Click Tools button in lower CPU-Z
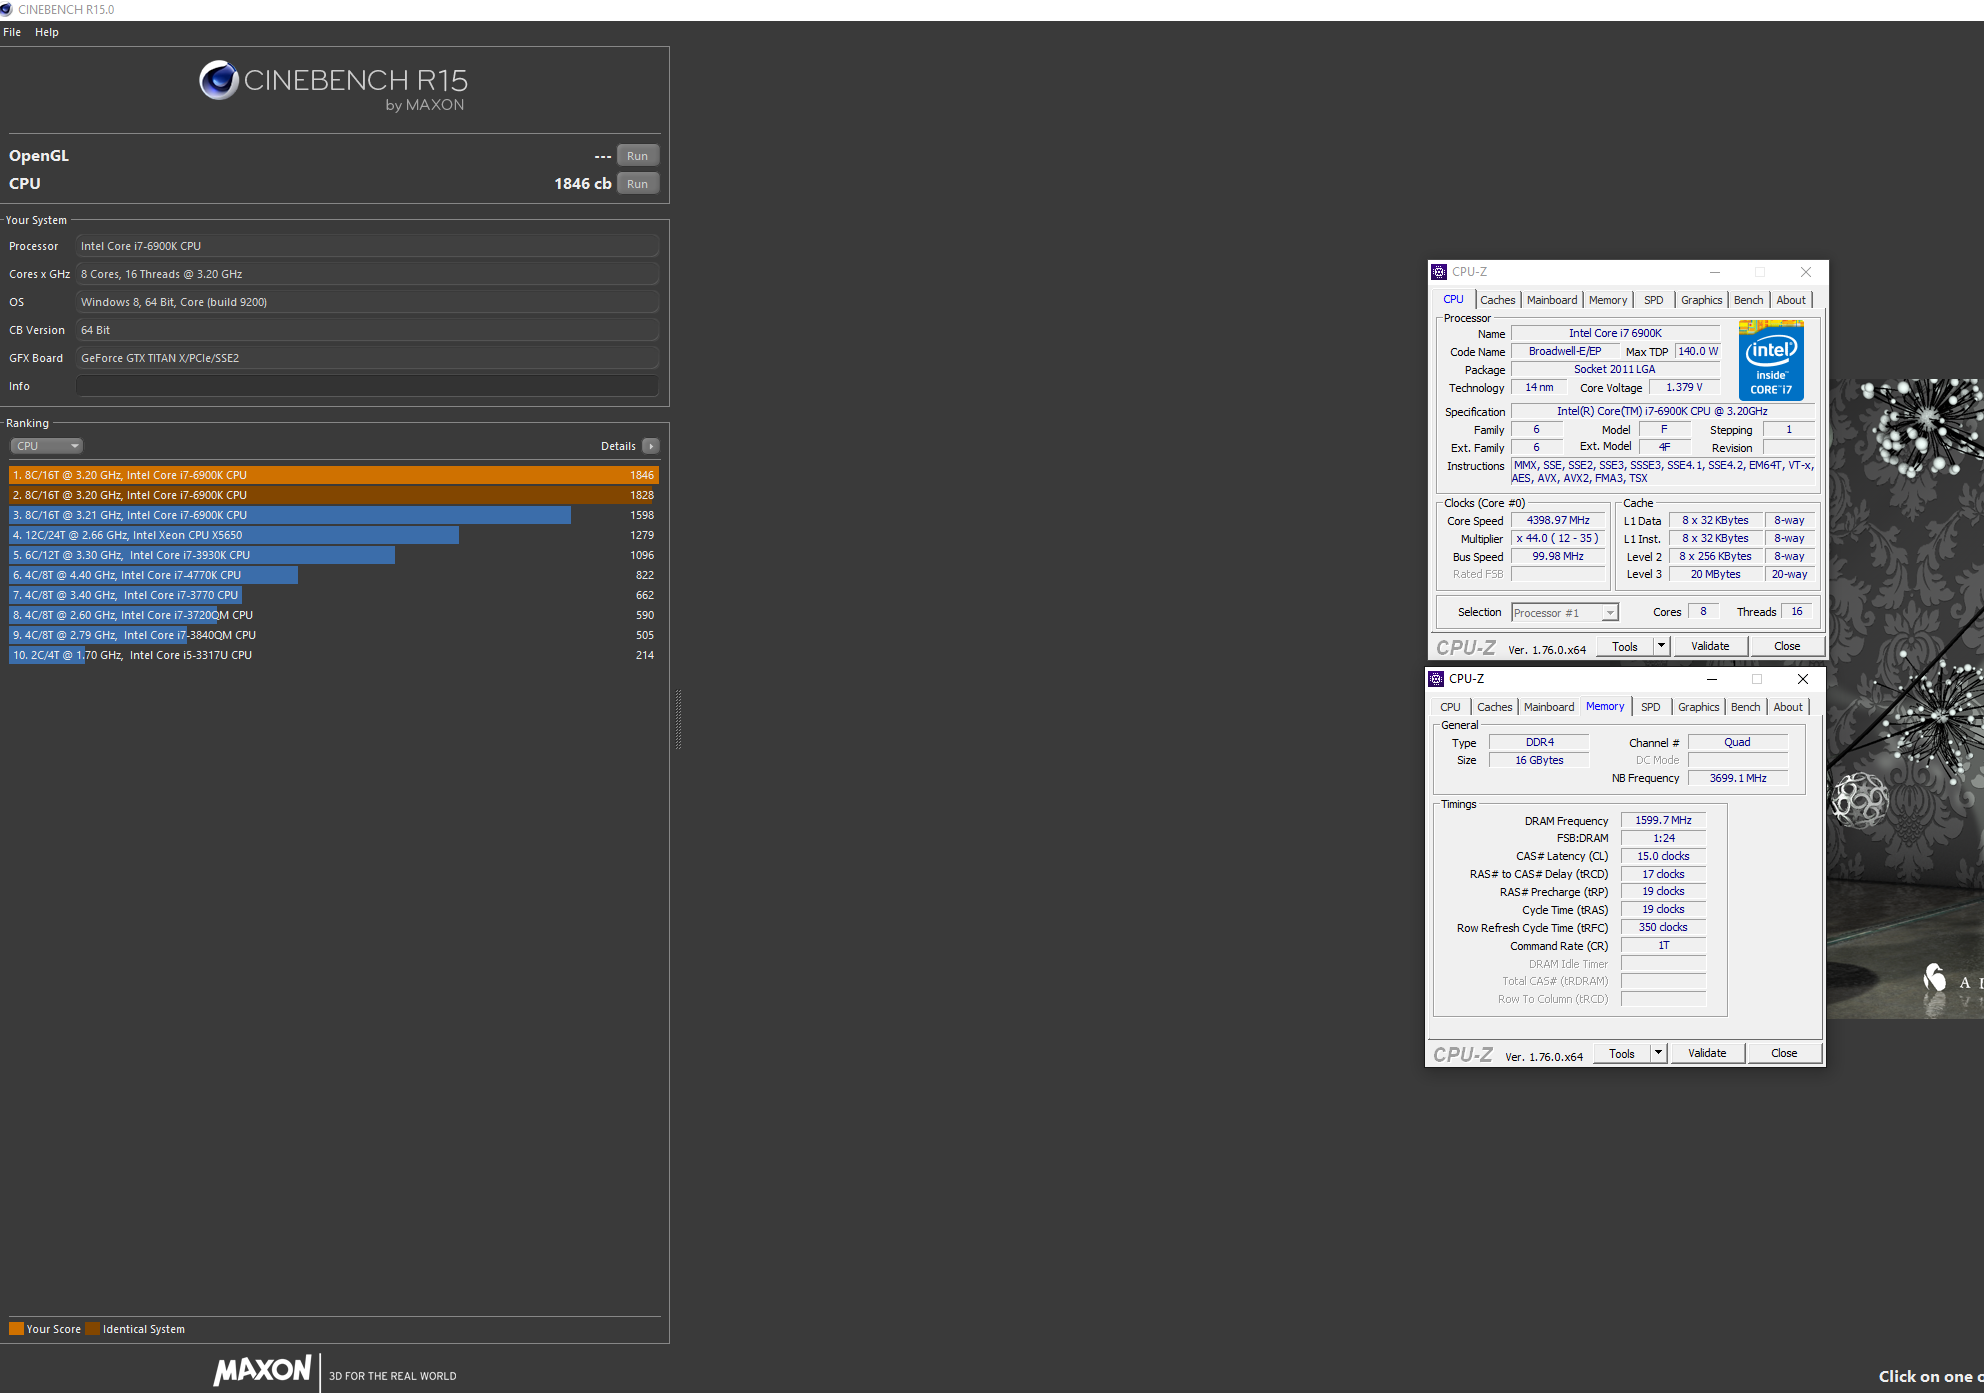 pos(1622,1054)
